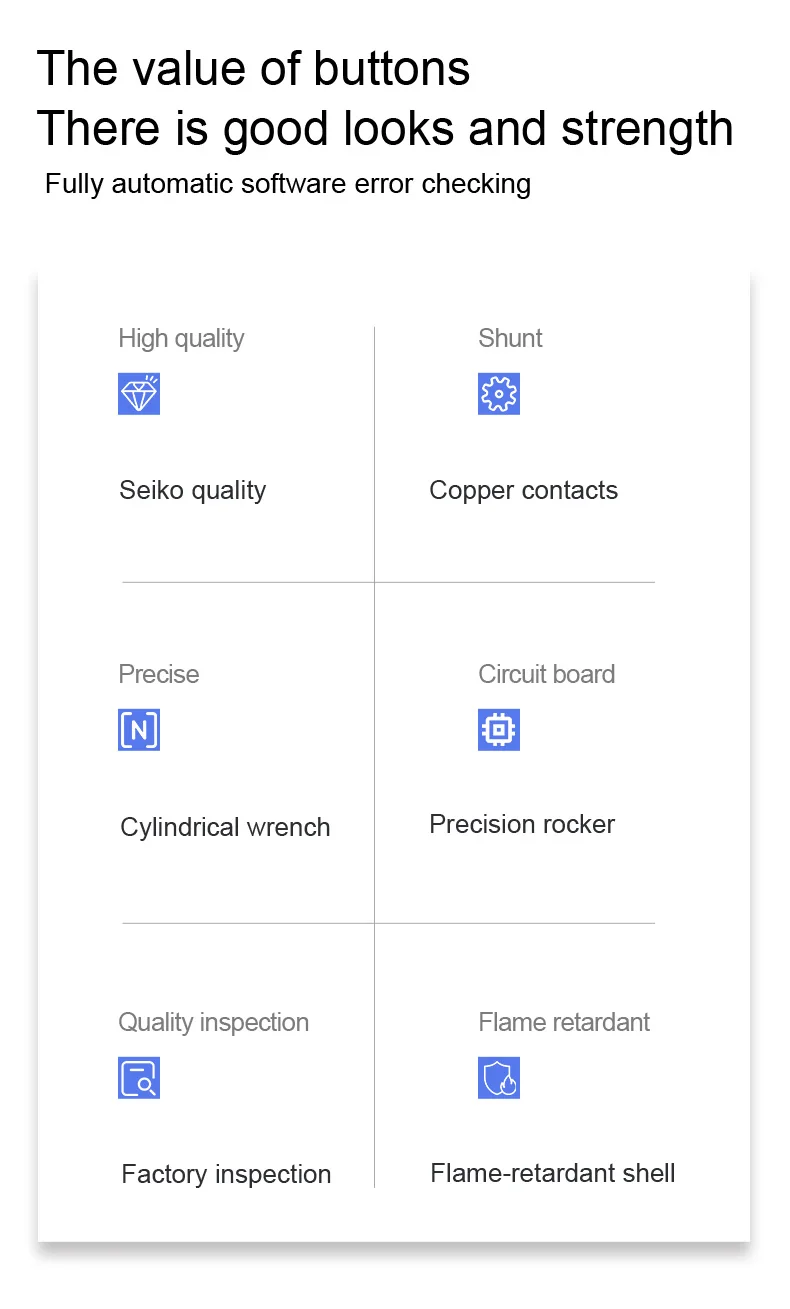
Task: Click the Precision rocker text
Action: [522, 824]
